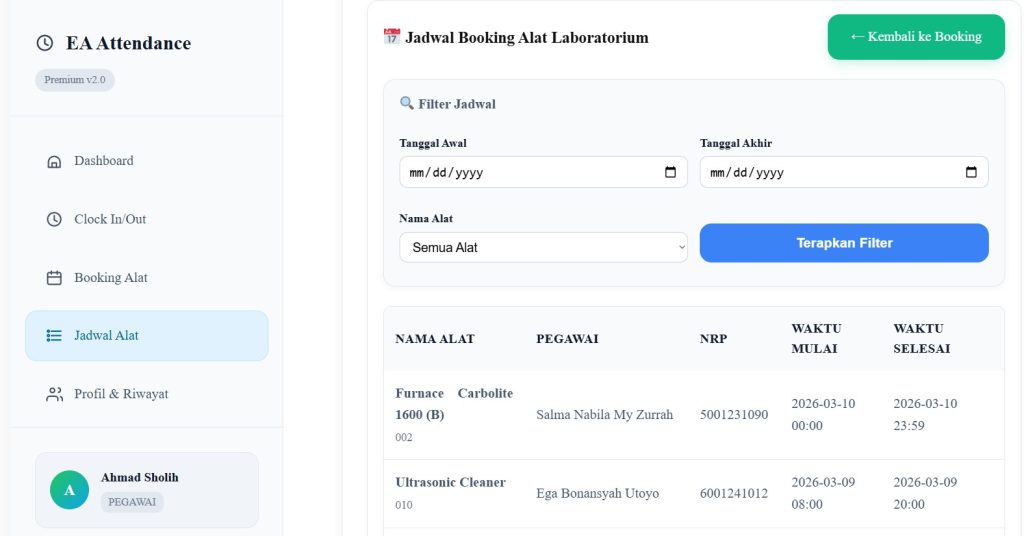
Task: Click the Premium v2.0 badge
Action: (x=75, y=80)
